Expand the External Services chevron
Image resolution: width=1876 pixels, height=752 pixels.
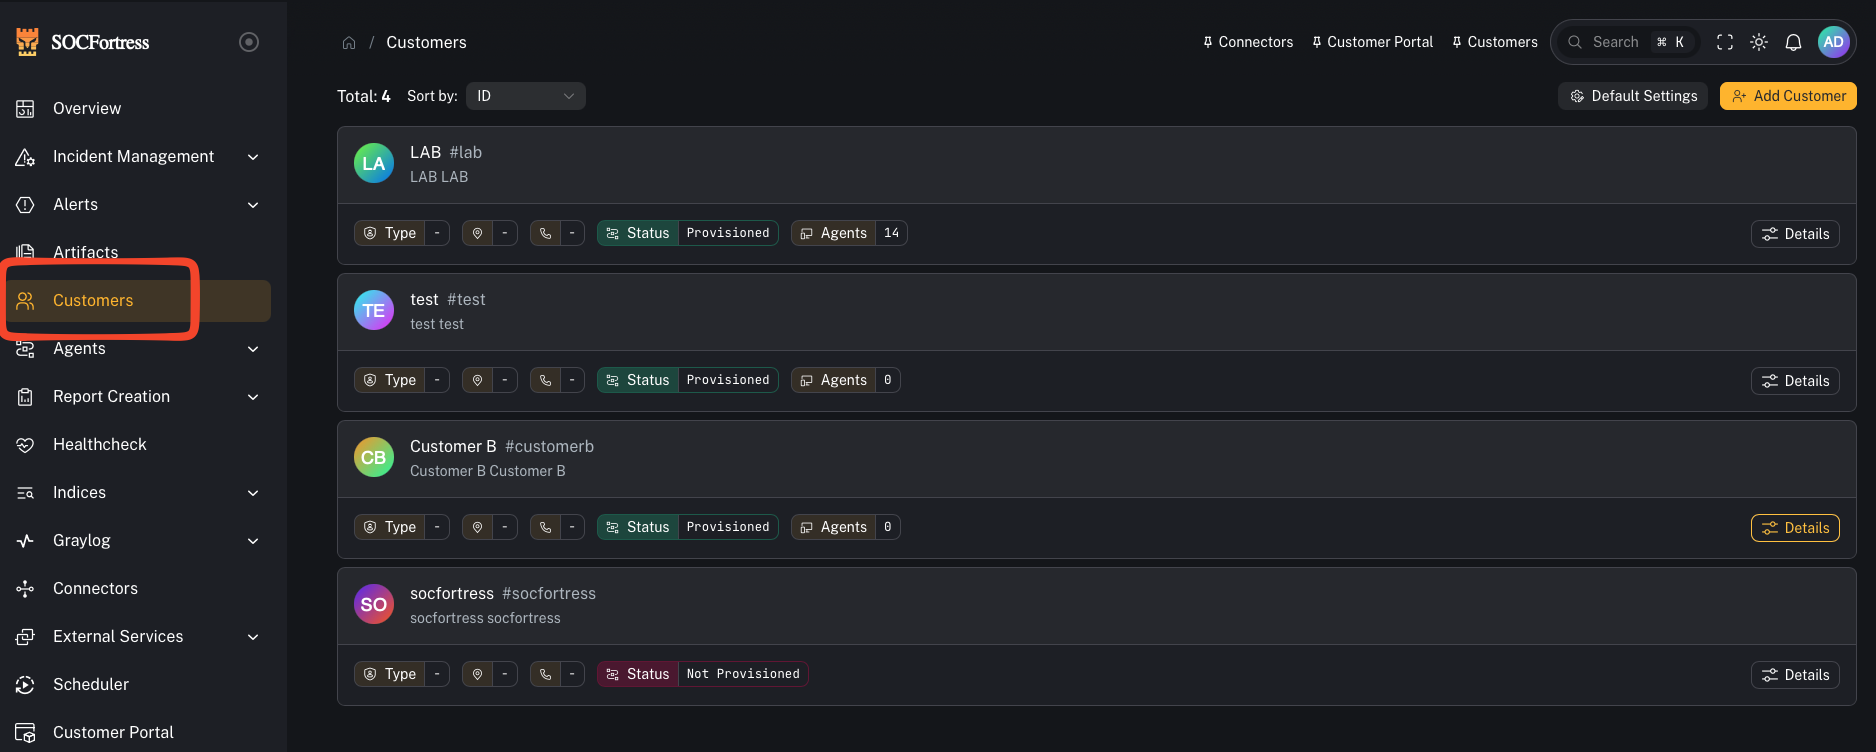253,637
